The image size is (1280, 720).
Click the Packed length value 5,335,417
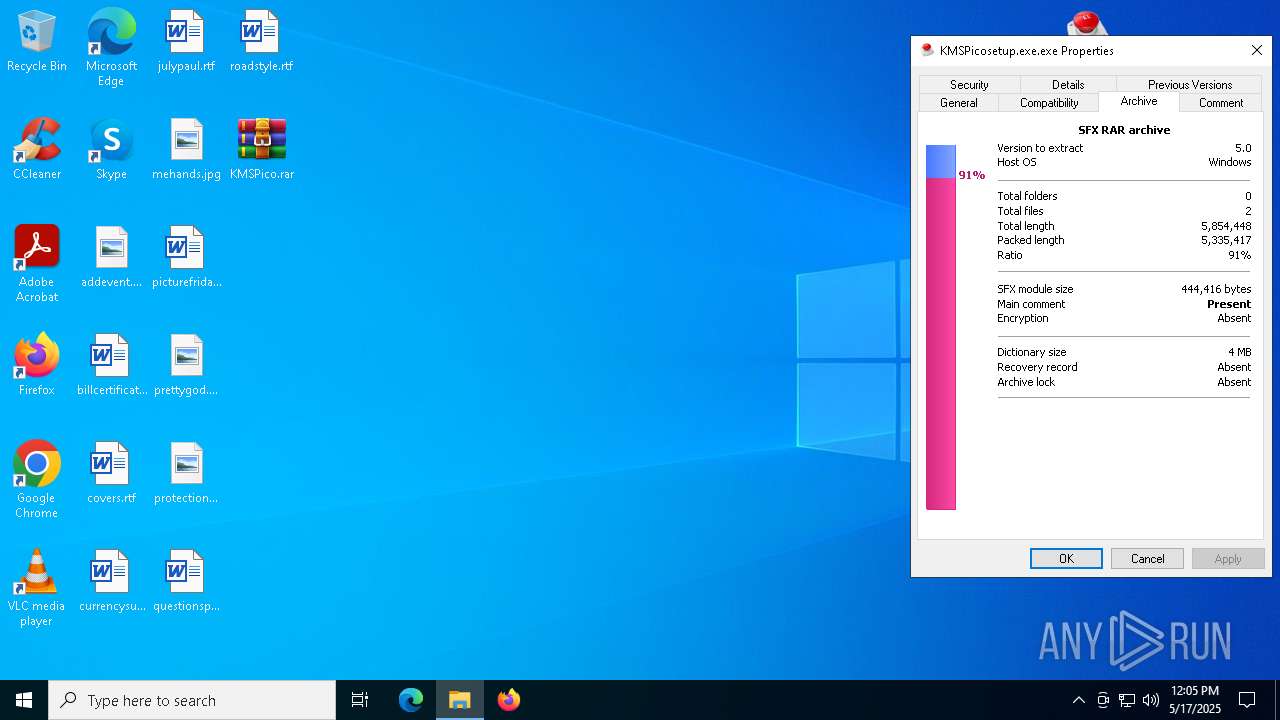click(1226, 240)
